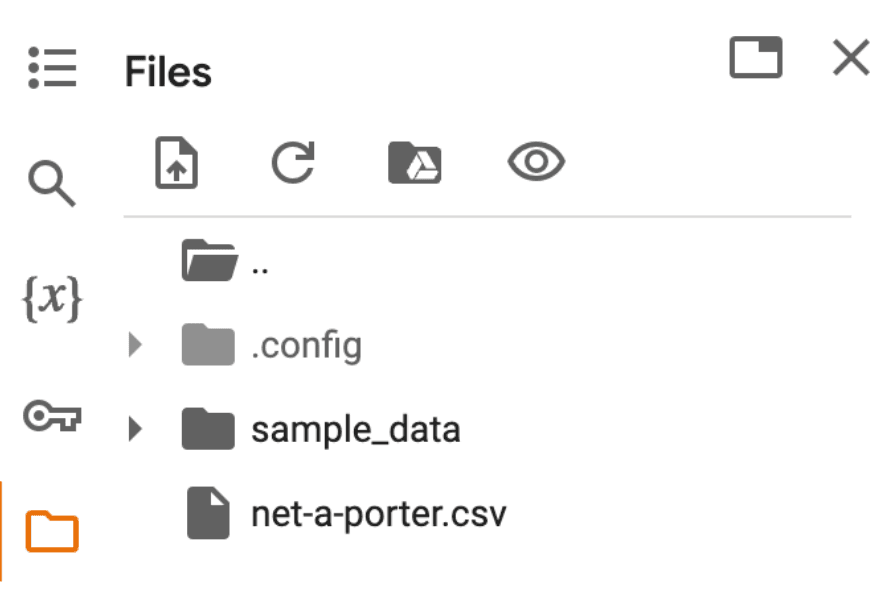Refresh the file browser
The image size is (890, 592).
pos(291,162)
